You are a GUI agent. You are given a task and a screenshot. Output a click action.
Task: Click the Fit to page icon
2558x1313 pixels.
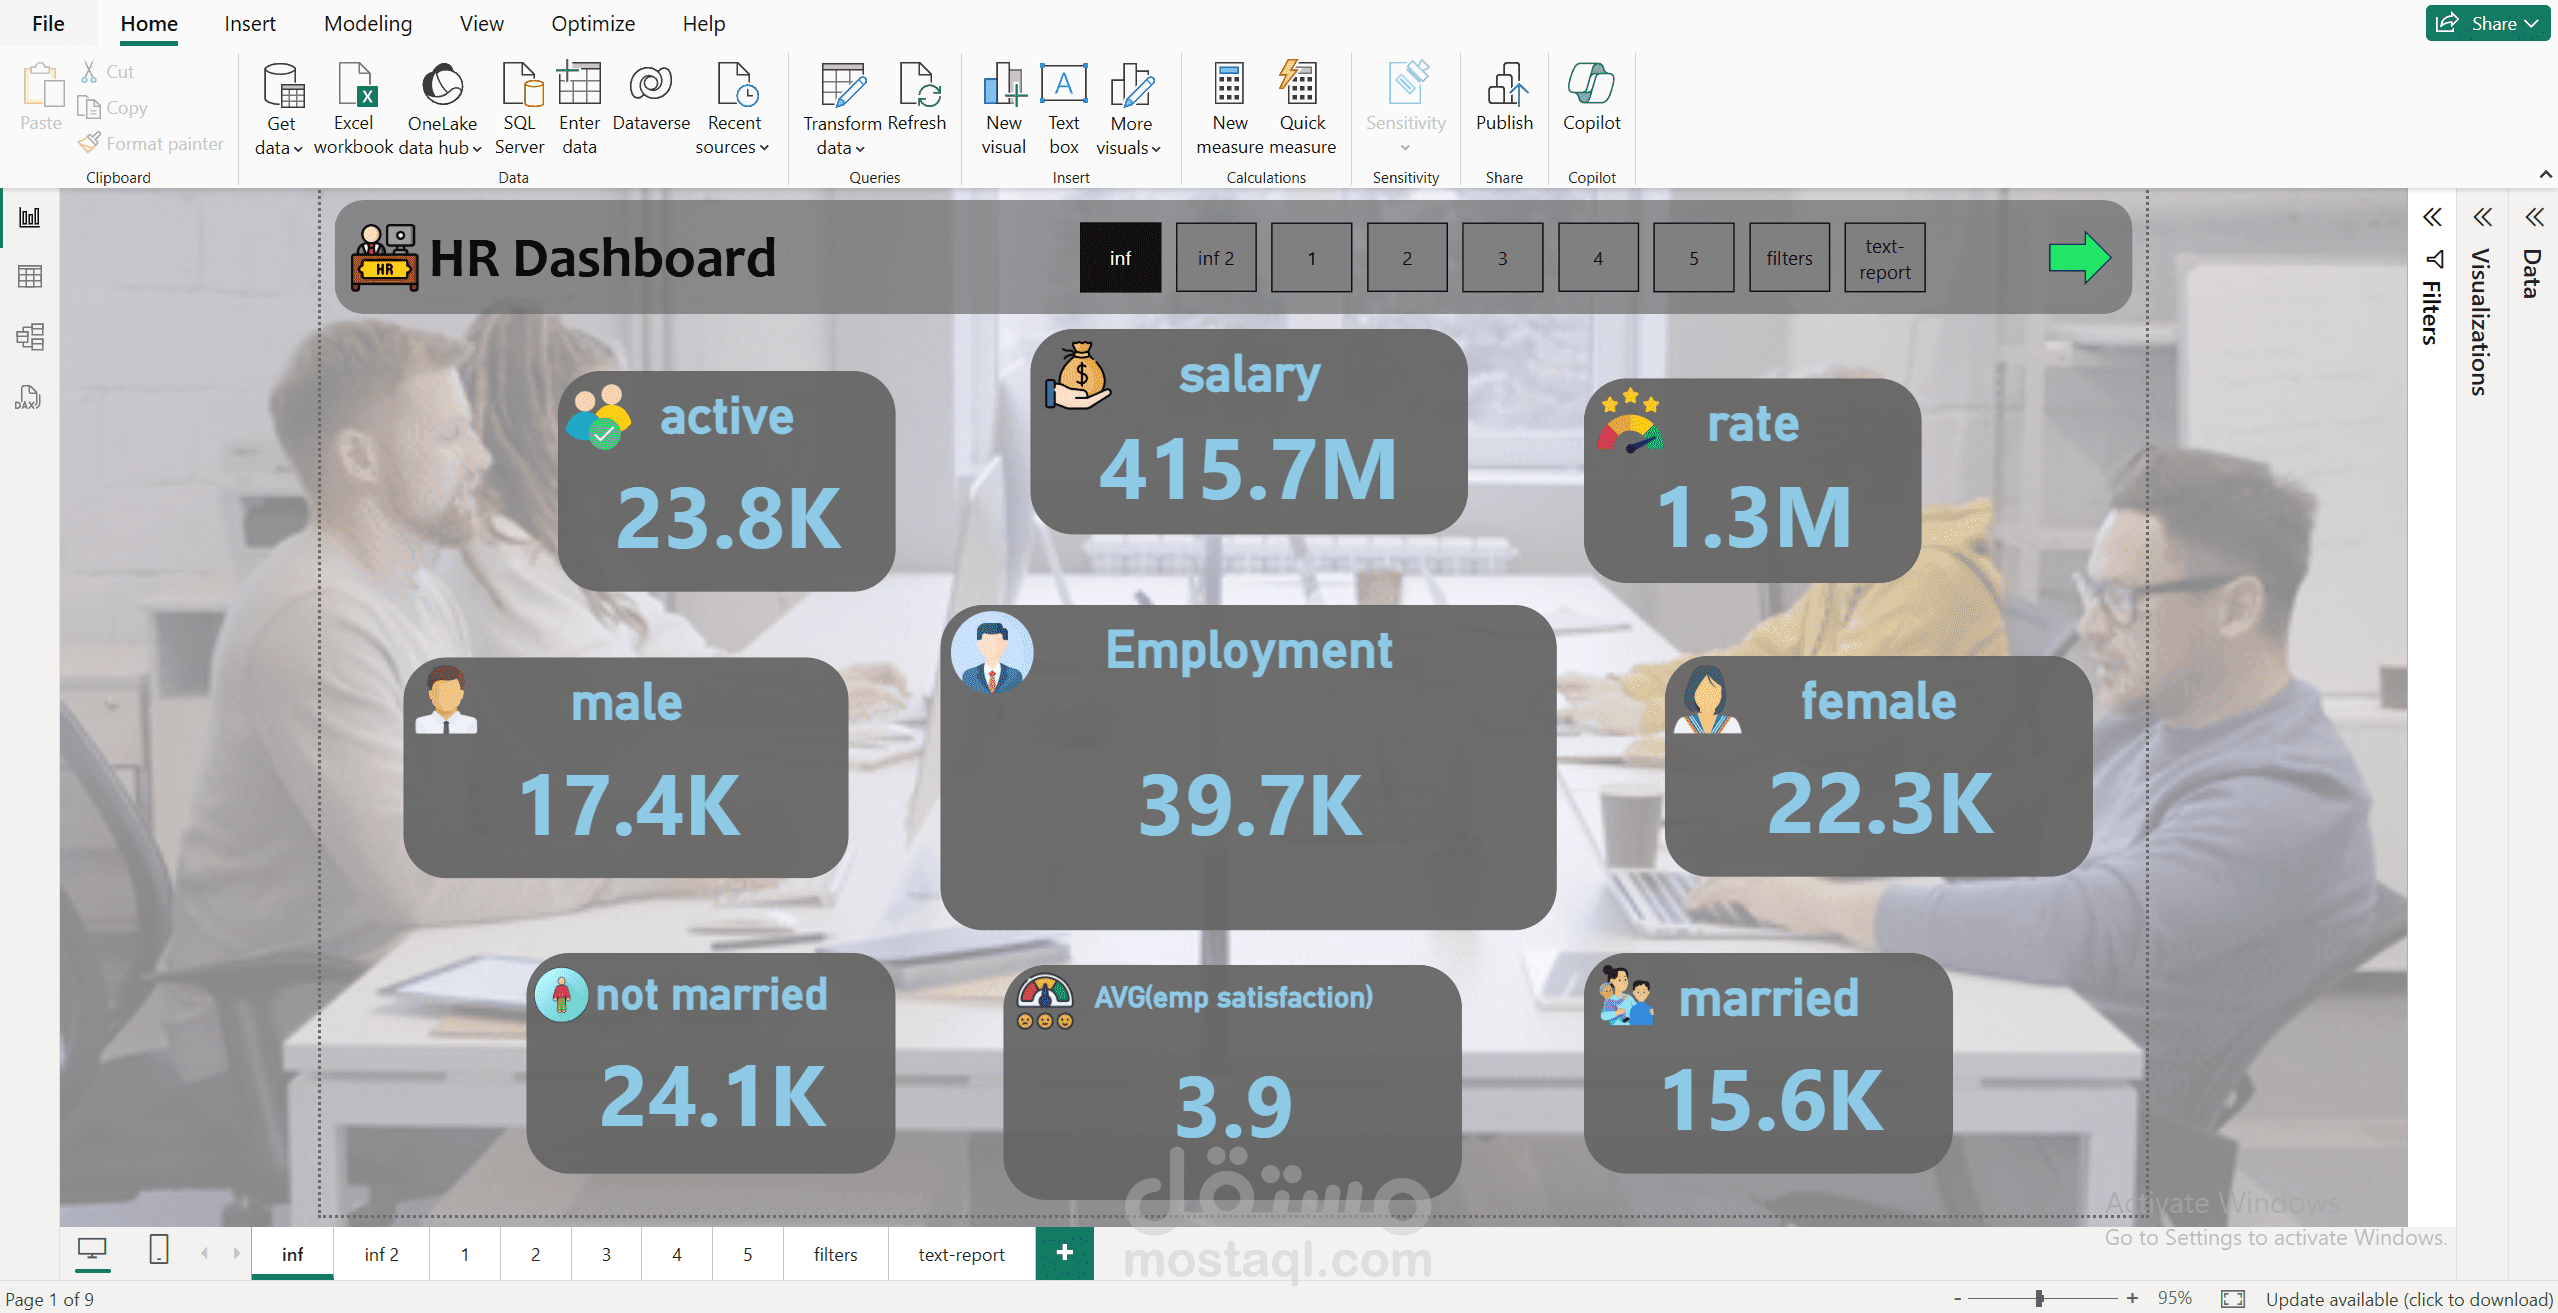[2233, 1298]
